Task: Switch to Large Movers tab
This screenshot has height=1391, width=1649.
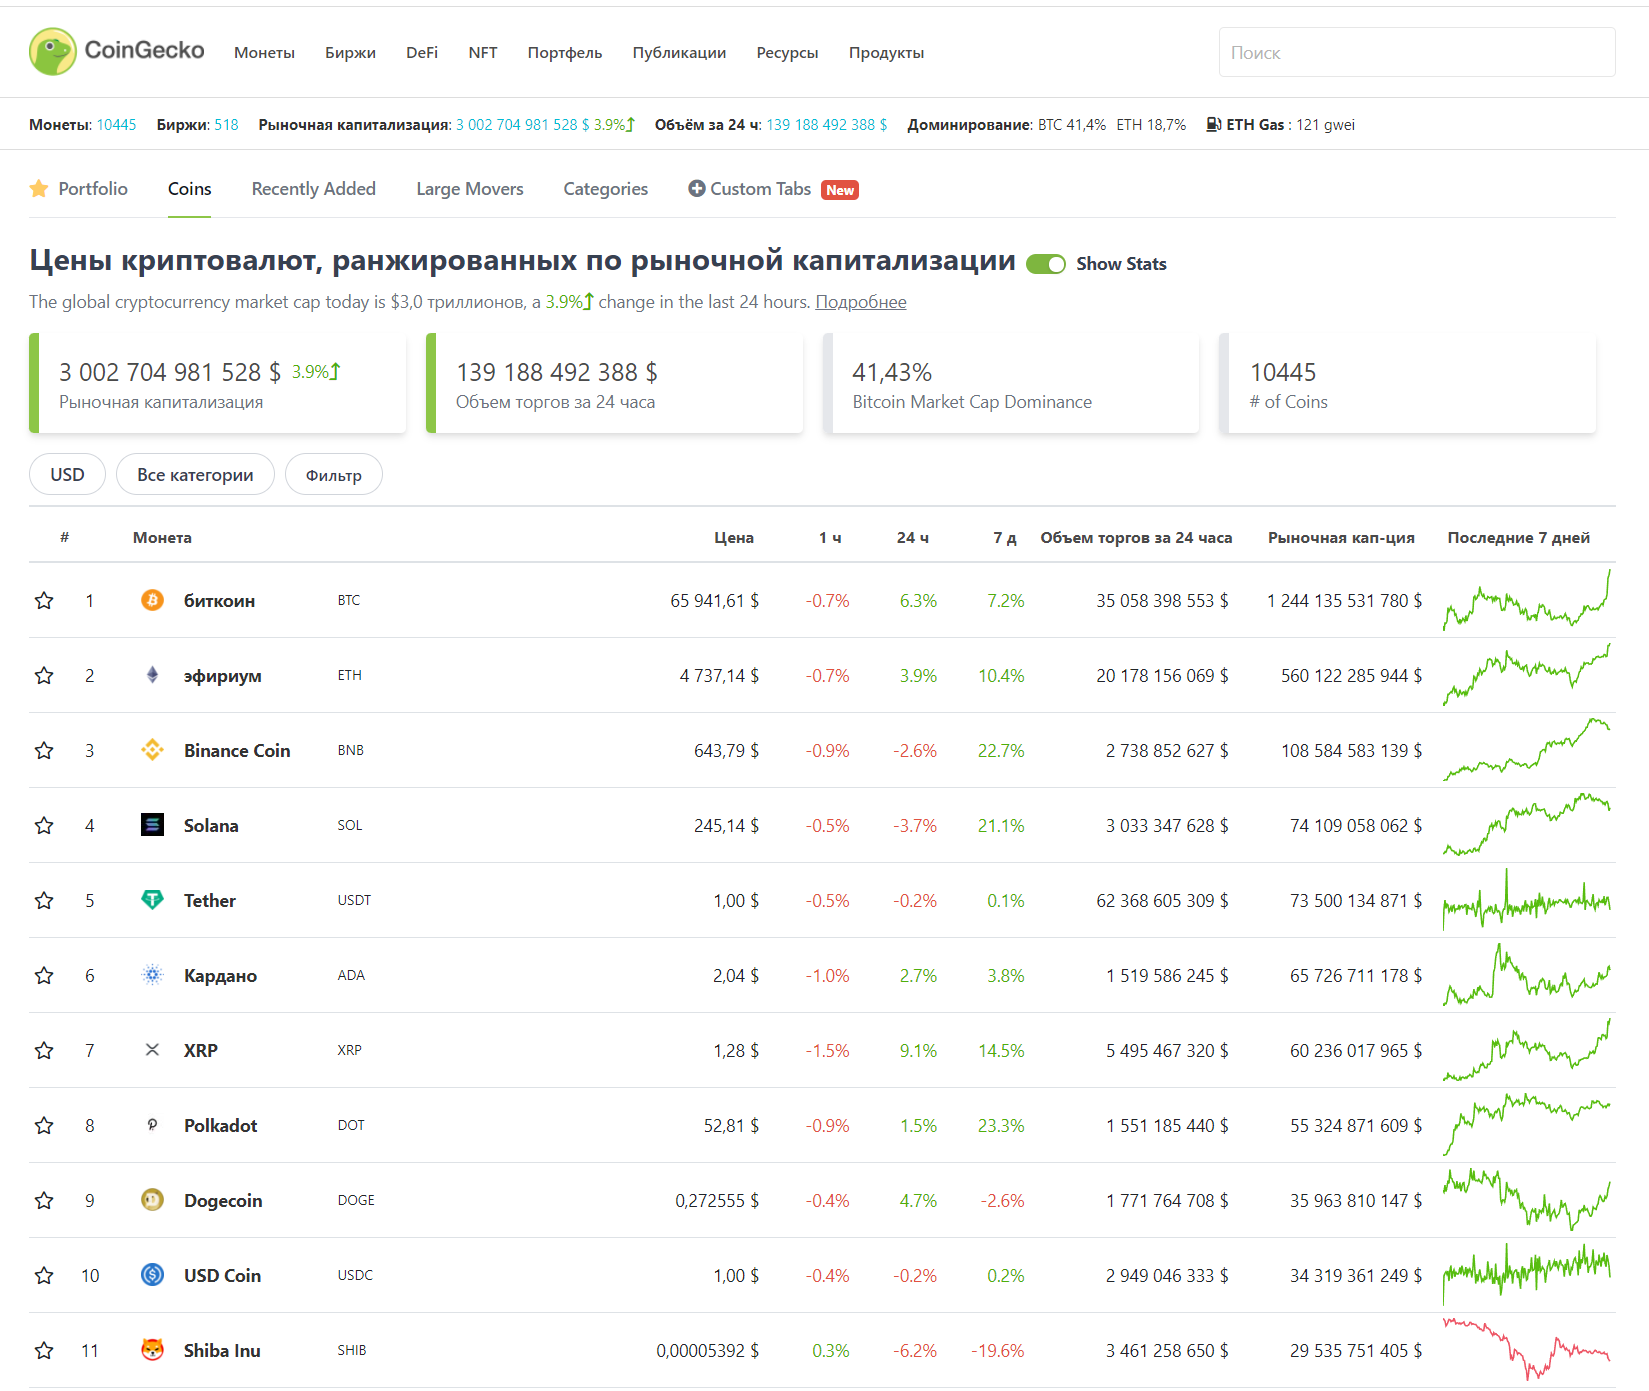Action: pos(470,188)
